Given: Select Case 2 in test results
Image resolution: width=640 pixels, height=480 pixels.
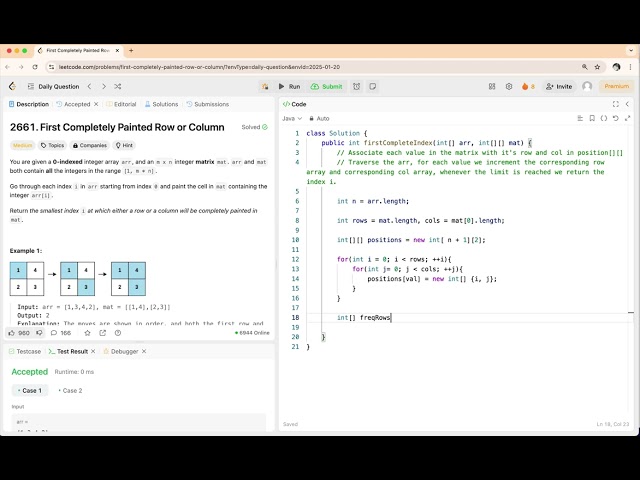Looking at the screenshot, I should pos(70,390).
